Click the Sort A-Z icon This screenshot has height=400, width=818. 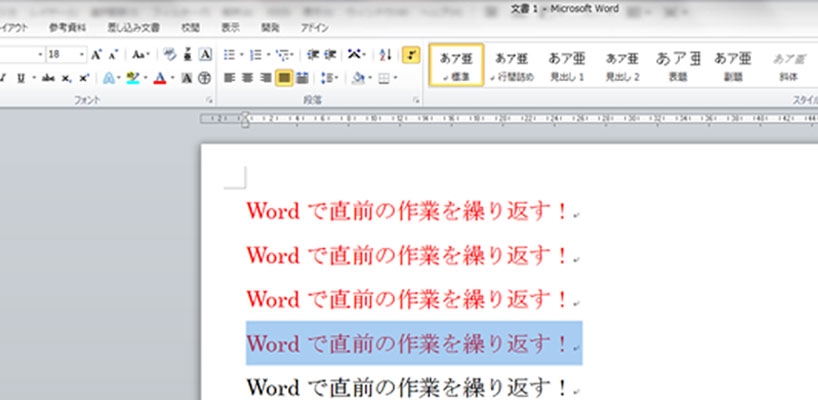click(x=386, y=54)
